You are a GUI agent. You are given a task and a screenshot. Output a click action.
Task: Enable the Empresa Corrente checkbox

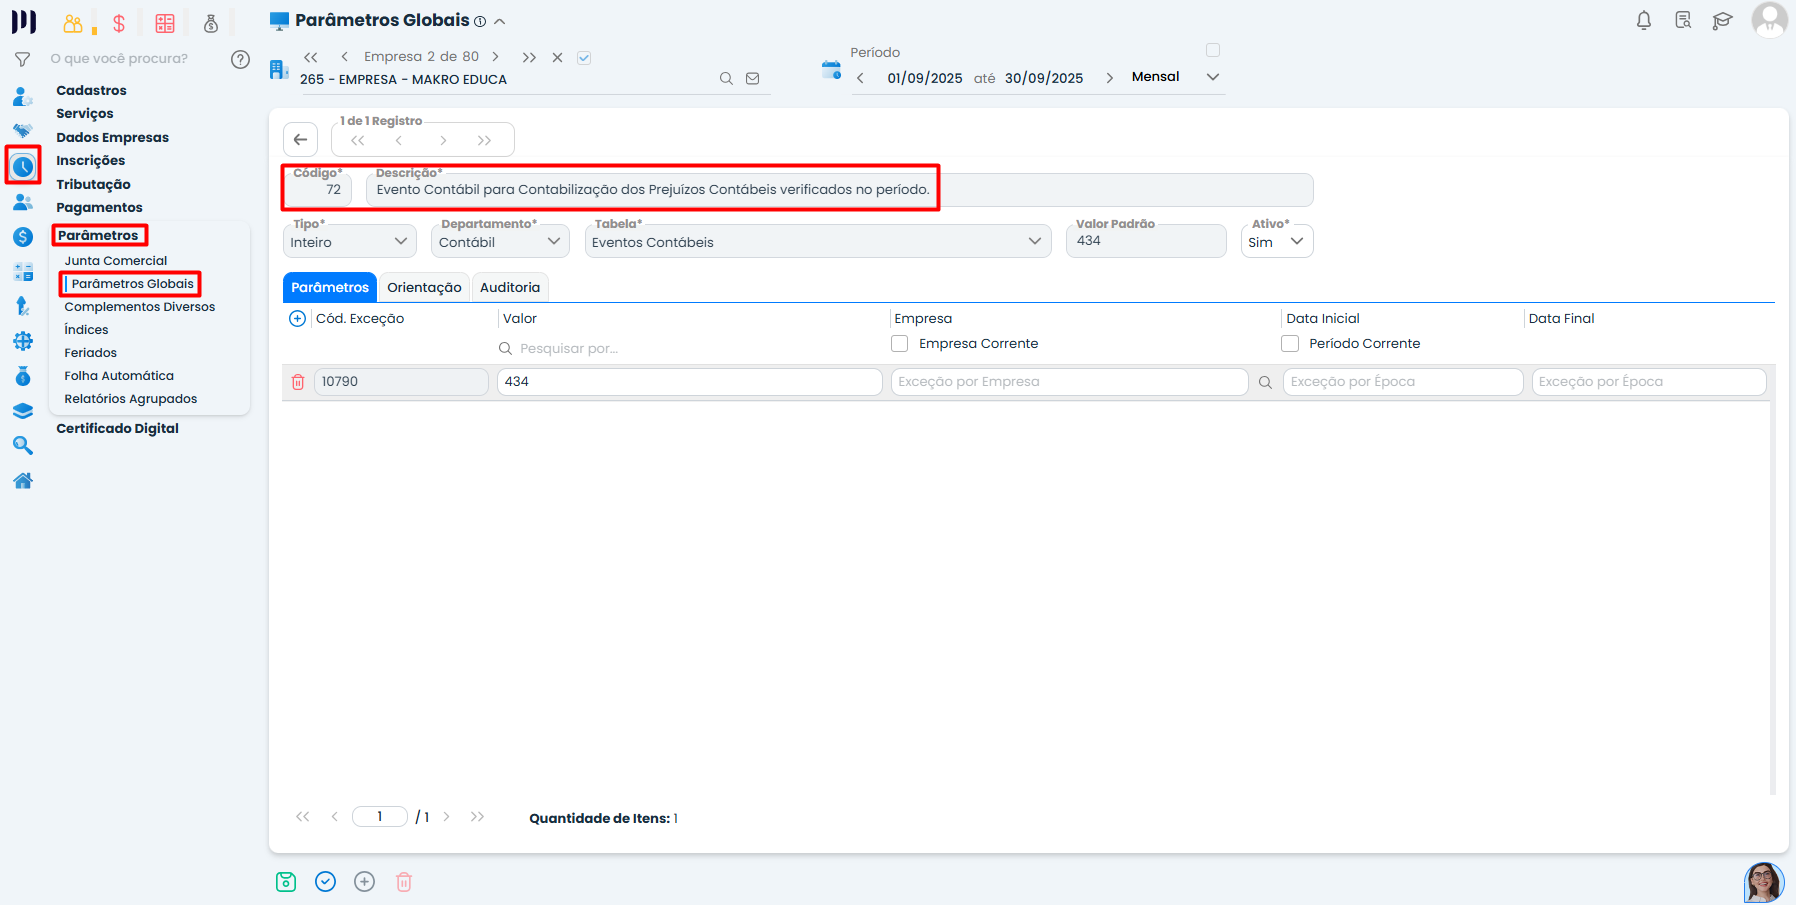point(900,343)
